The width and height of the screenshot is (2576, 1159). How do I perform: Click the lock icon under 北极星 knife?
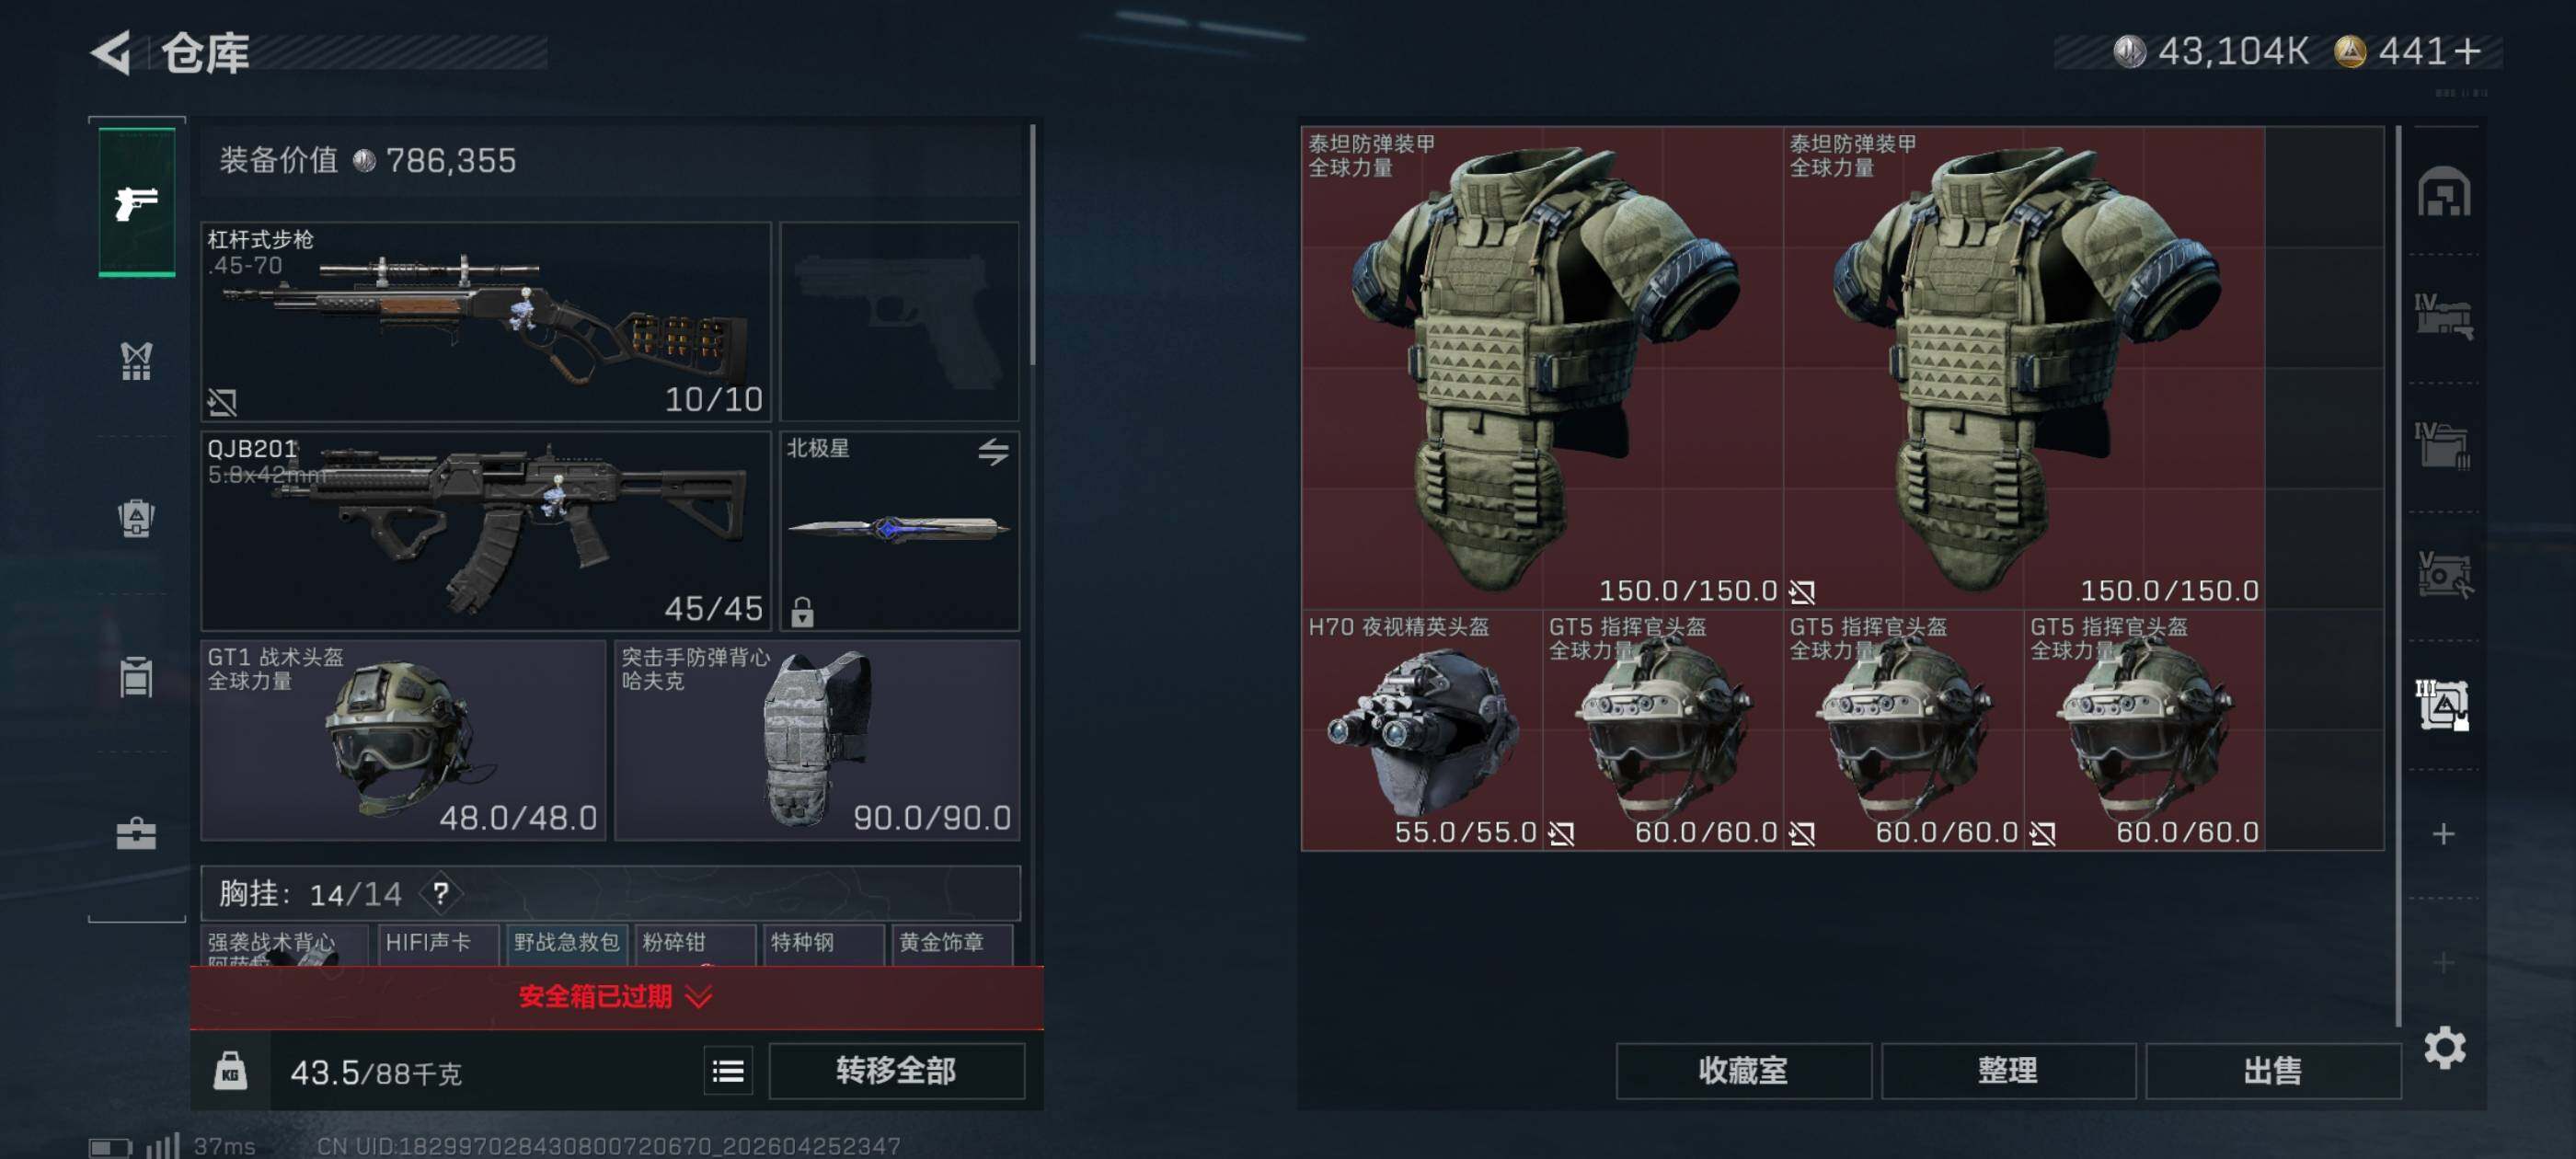coord(802,611)
